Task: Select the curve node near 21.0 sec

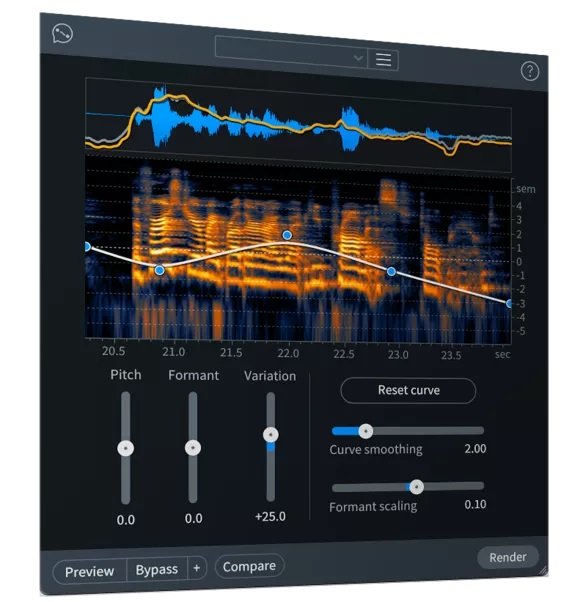Action: coord(159,270)
